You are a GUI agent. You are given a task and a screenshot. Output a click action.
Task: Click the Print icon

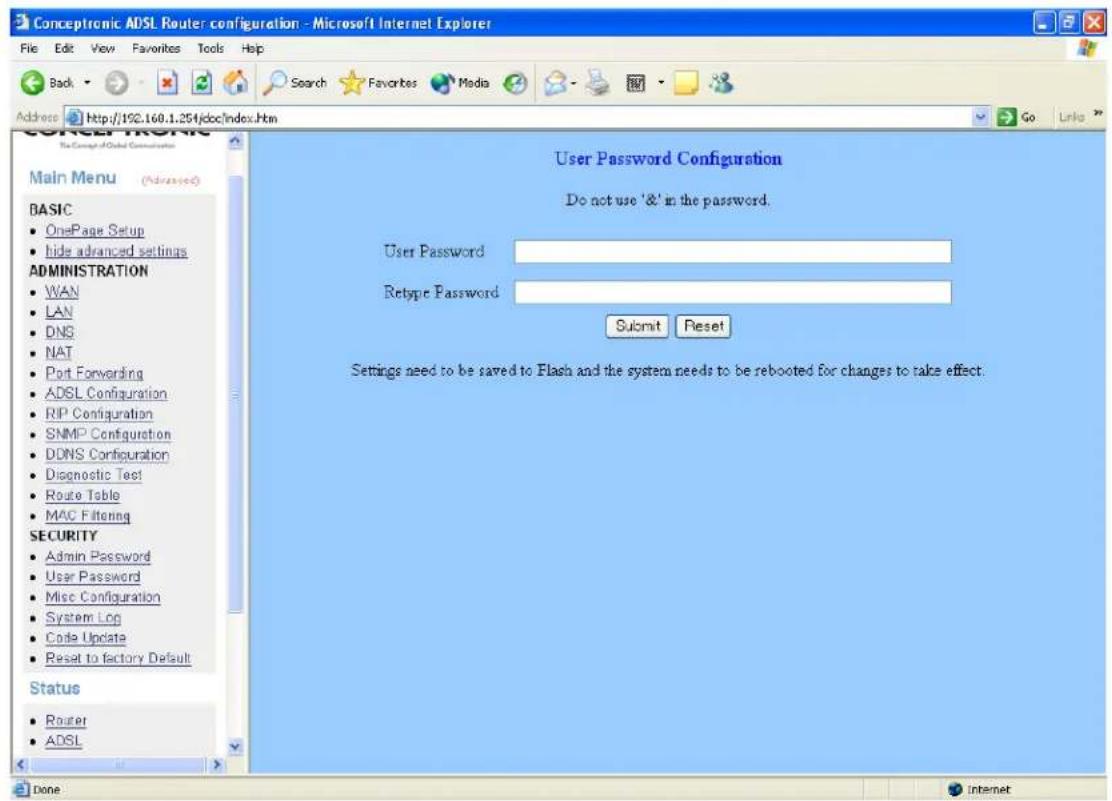point(598,83)
